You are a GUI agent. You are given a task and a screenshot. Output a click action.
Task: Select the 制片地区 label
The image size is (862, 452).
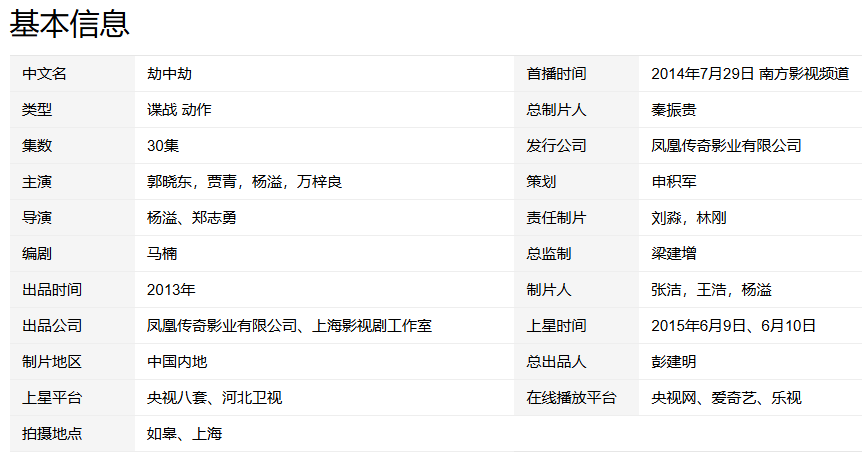point(52,362)
